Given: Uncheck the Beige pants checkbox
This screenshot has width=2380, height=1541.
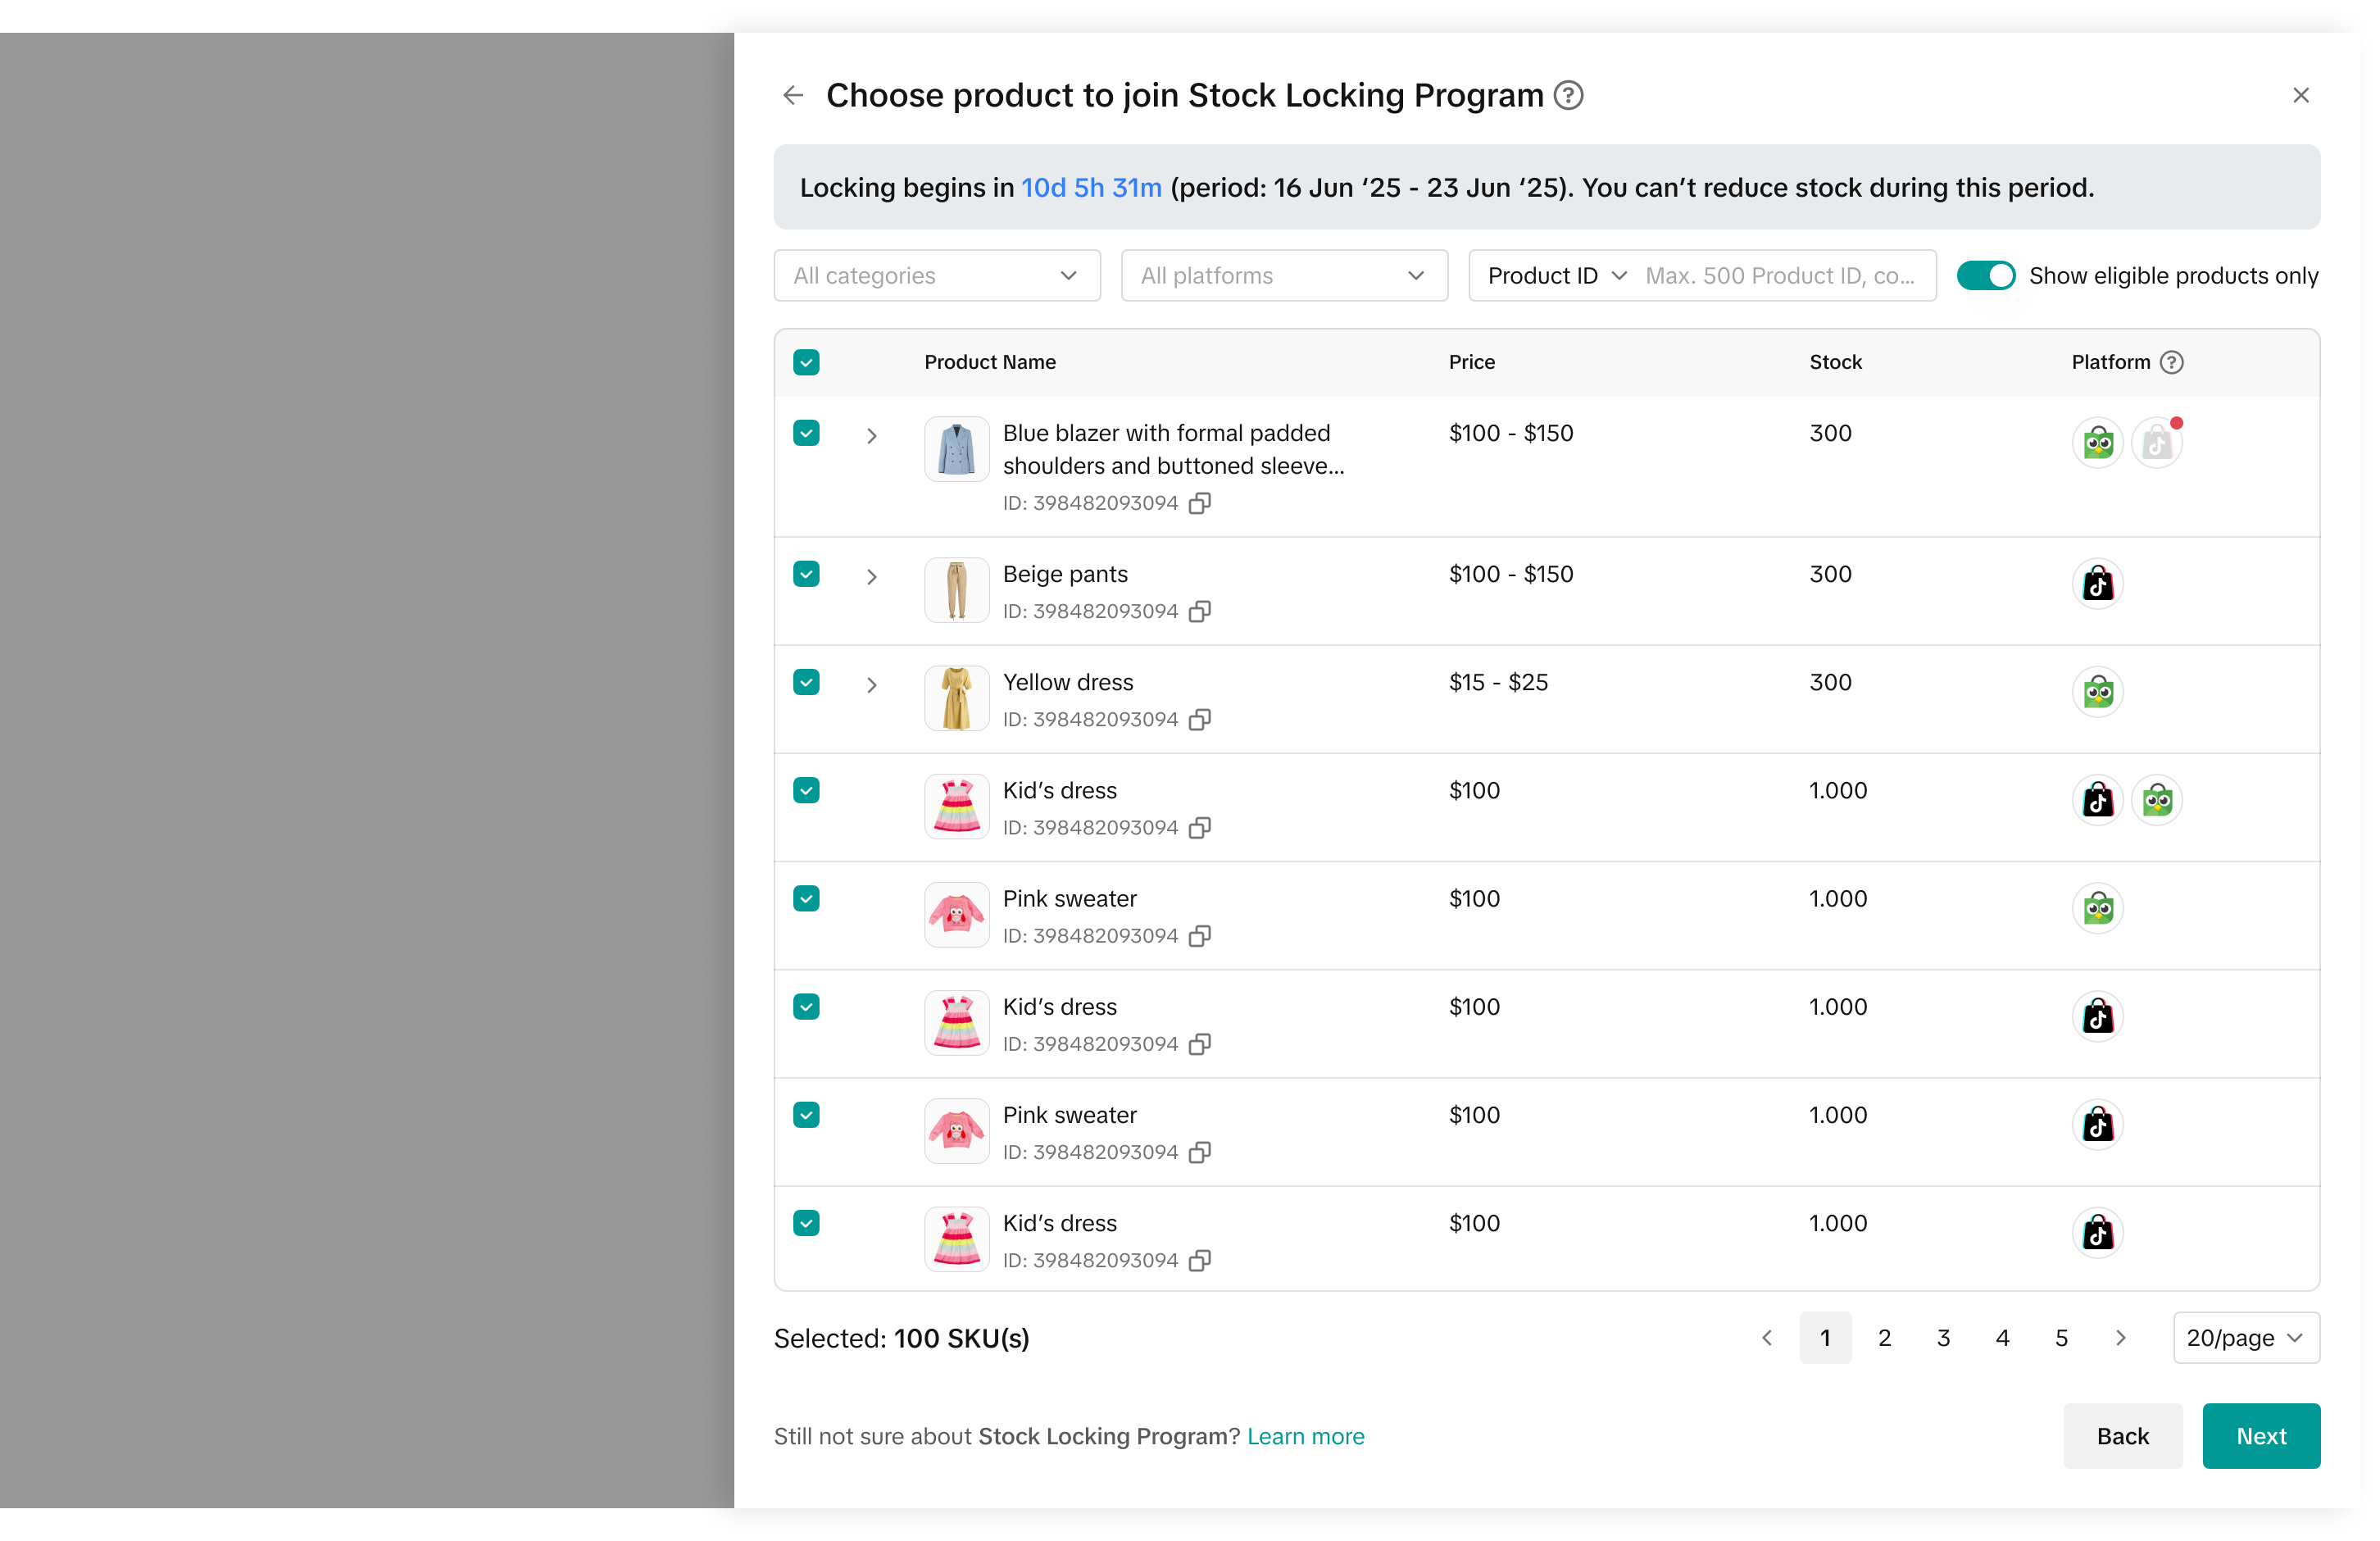Looking at the screenshot, I should 806,574.
